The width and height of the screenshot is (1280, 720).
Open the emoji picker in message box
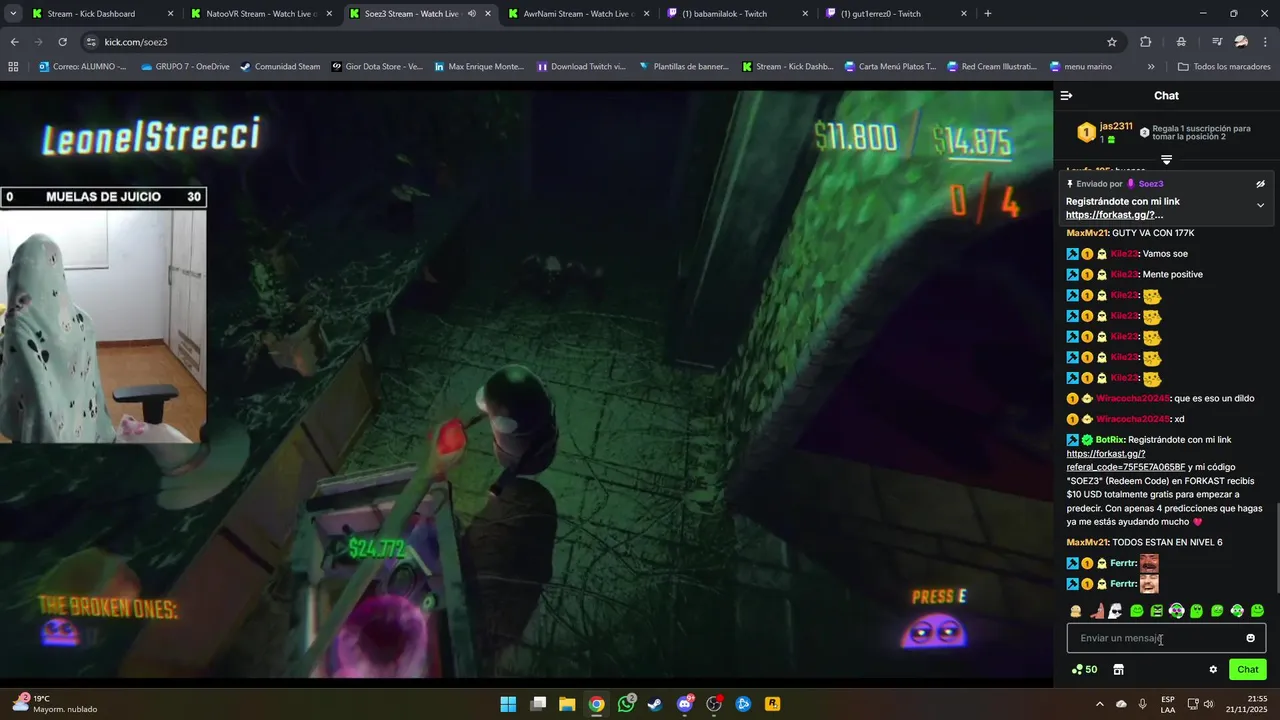coord(1250,638)
